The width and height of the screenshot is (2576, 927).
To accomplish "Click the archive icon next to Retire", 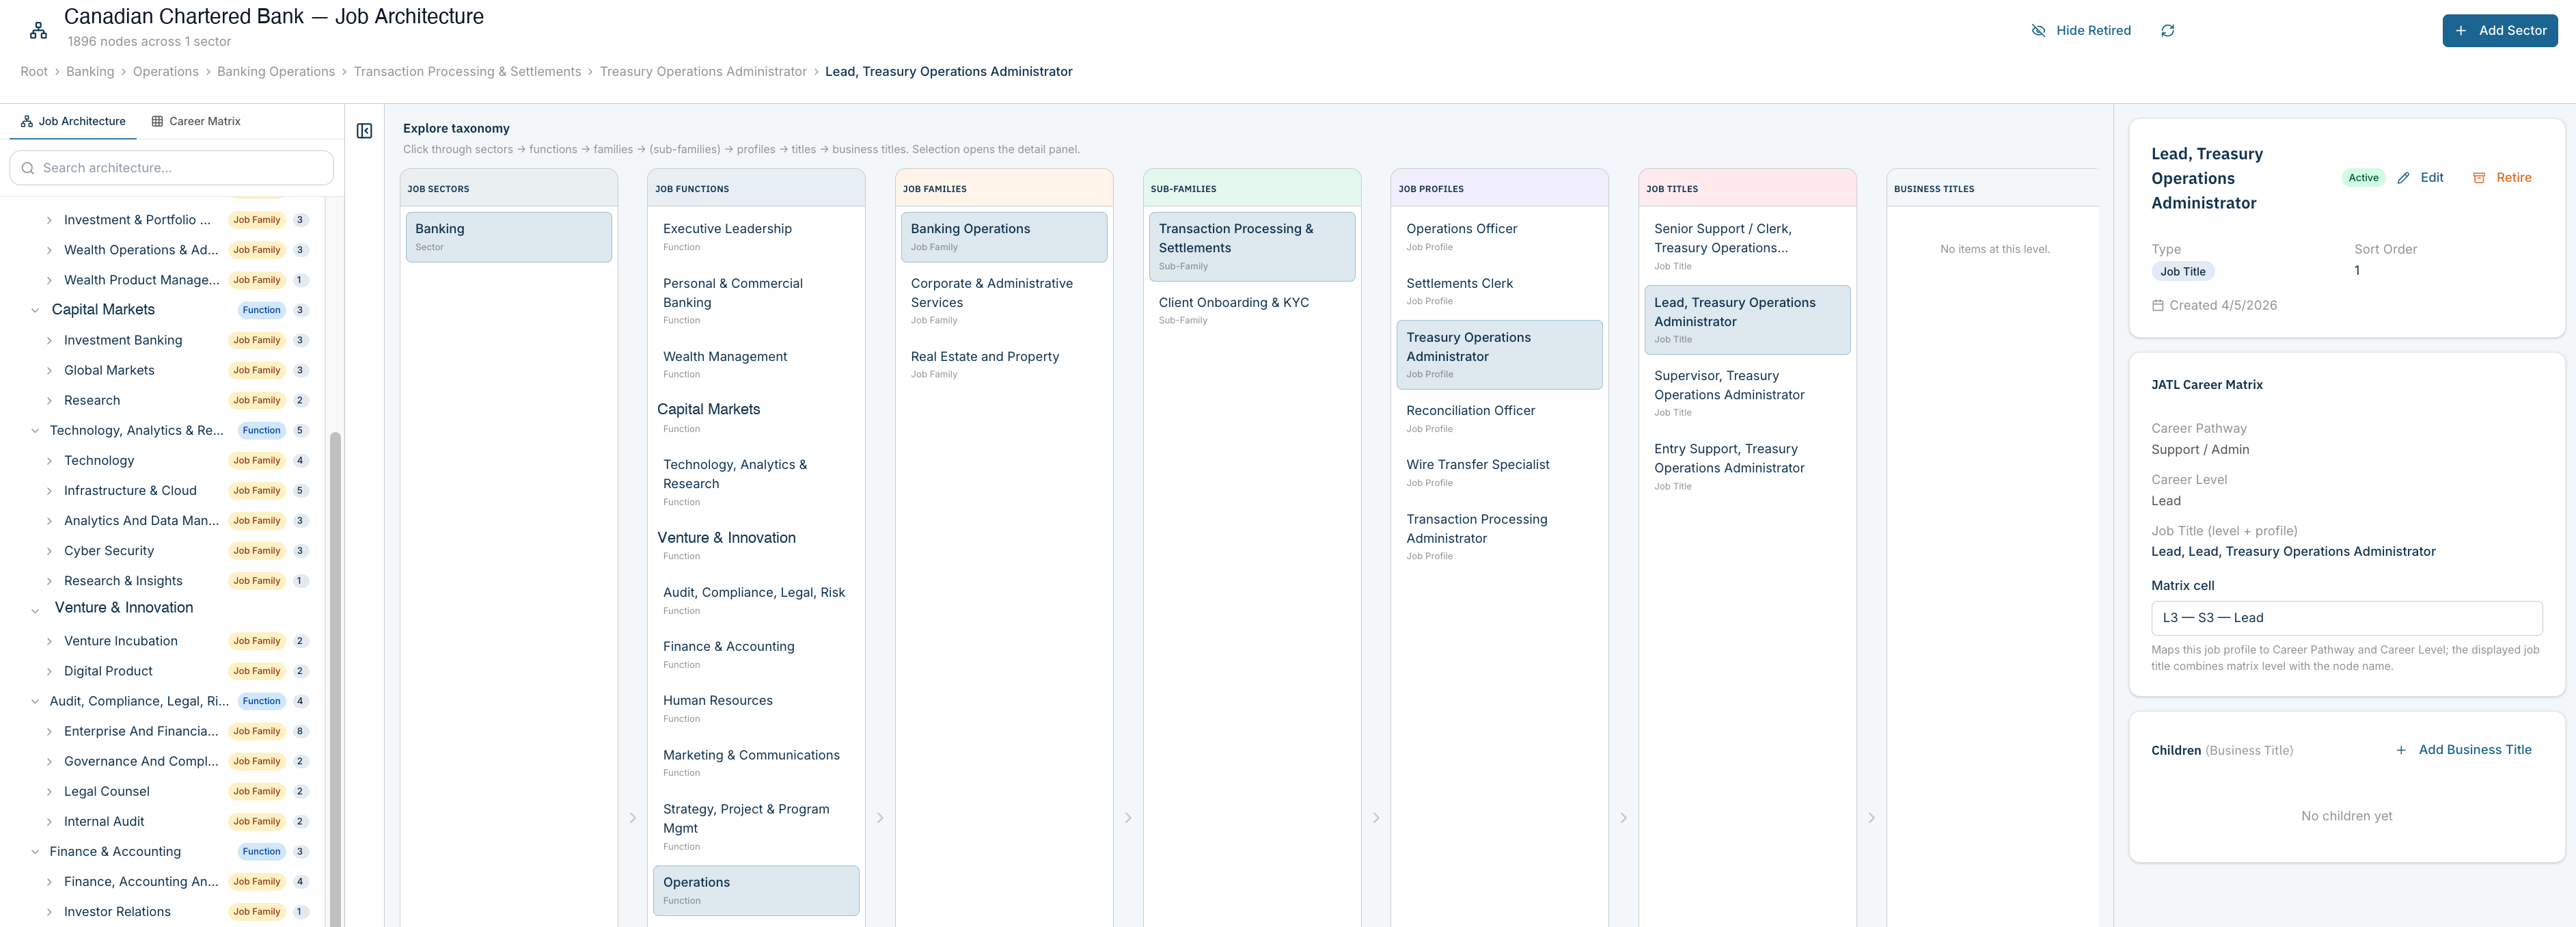I will coord(2479,178).
